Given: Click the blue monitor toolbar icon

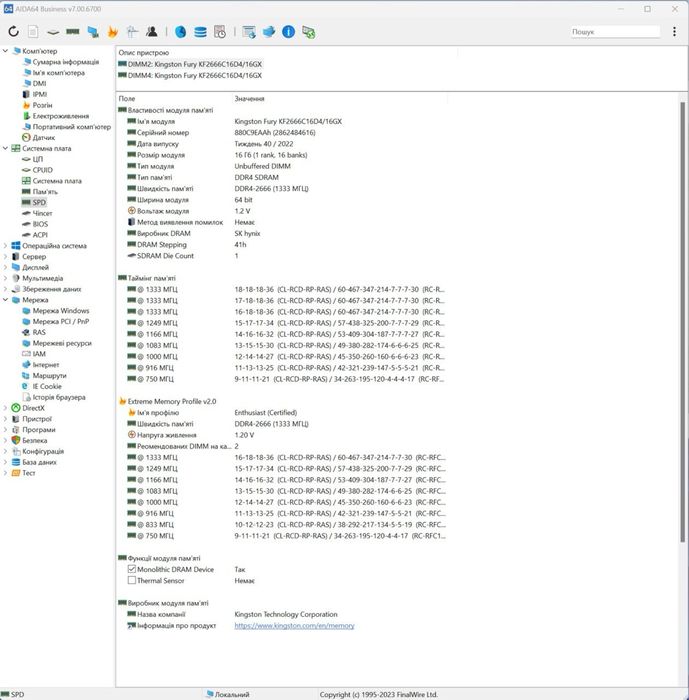Looking at the screenshot, I should [x=93, y=32].
